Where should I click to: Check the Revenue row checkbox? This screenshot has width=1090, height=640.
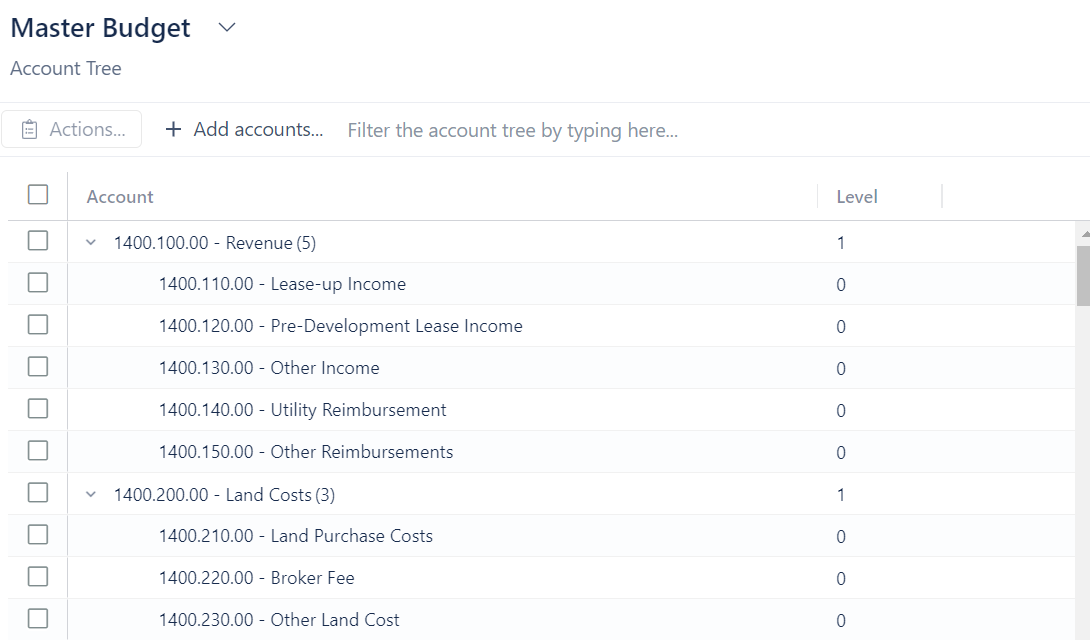pos(38,241)
